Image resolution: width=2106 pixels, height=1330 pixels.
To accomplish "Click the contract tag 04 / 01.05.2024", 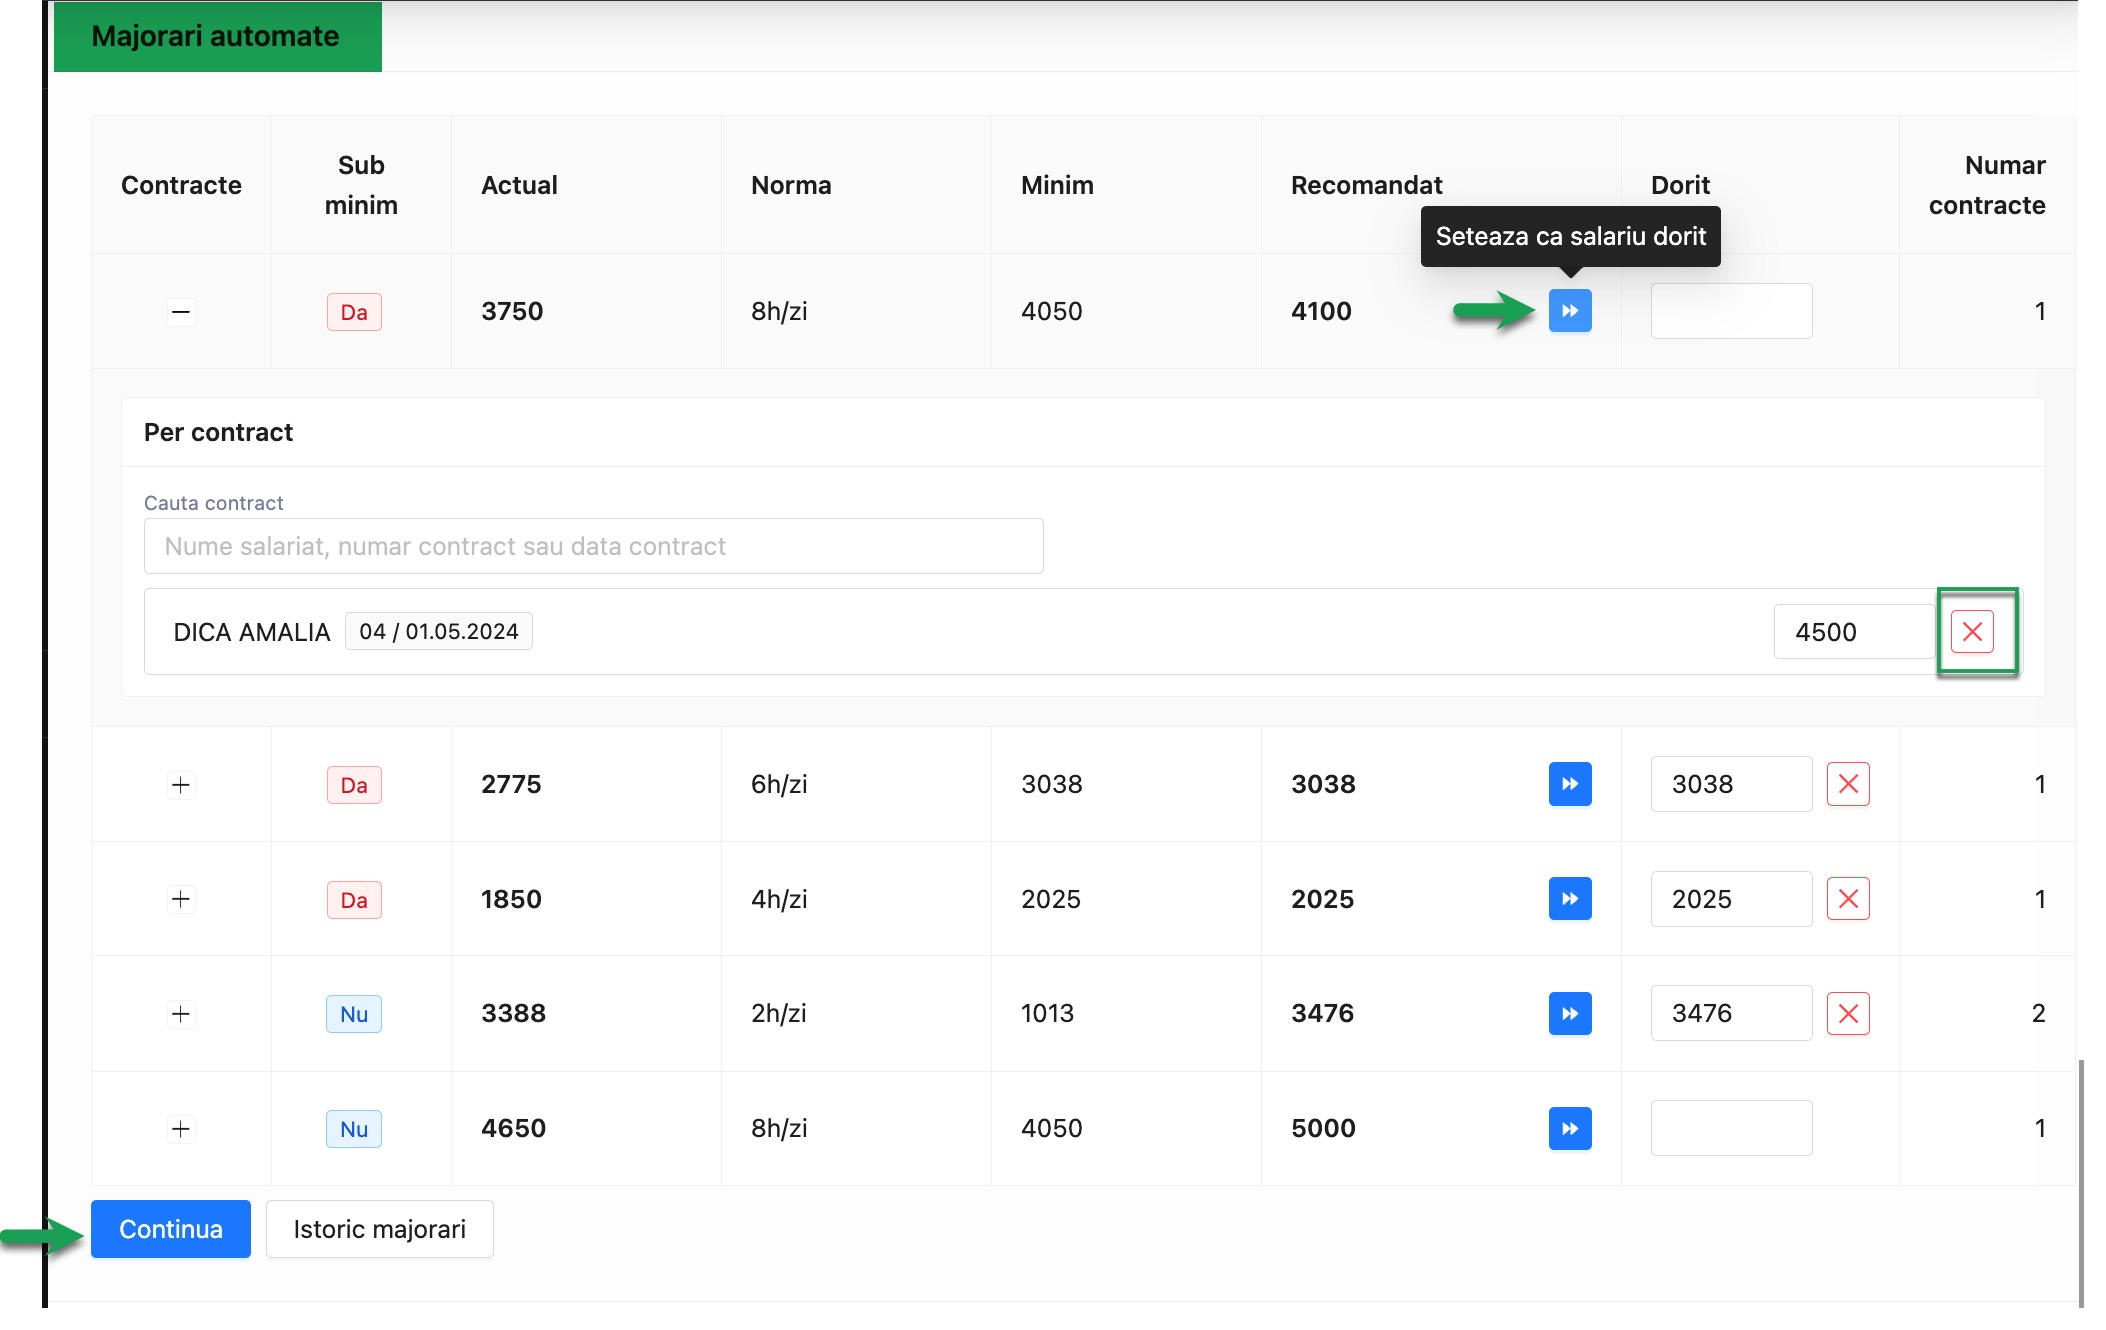I will (439, 632).
